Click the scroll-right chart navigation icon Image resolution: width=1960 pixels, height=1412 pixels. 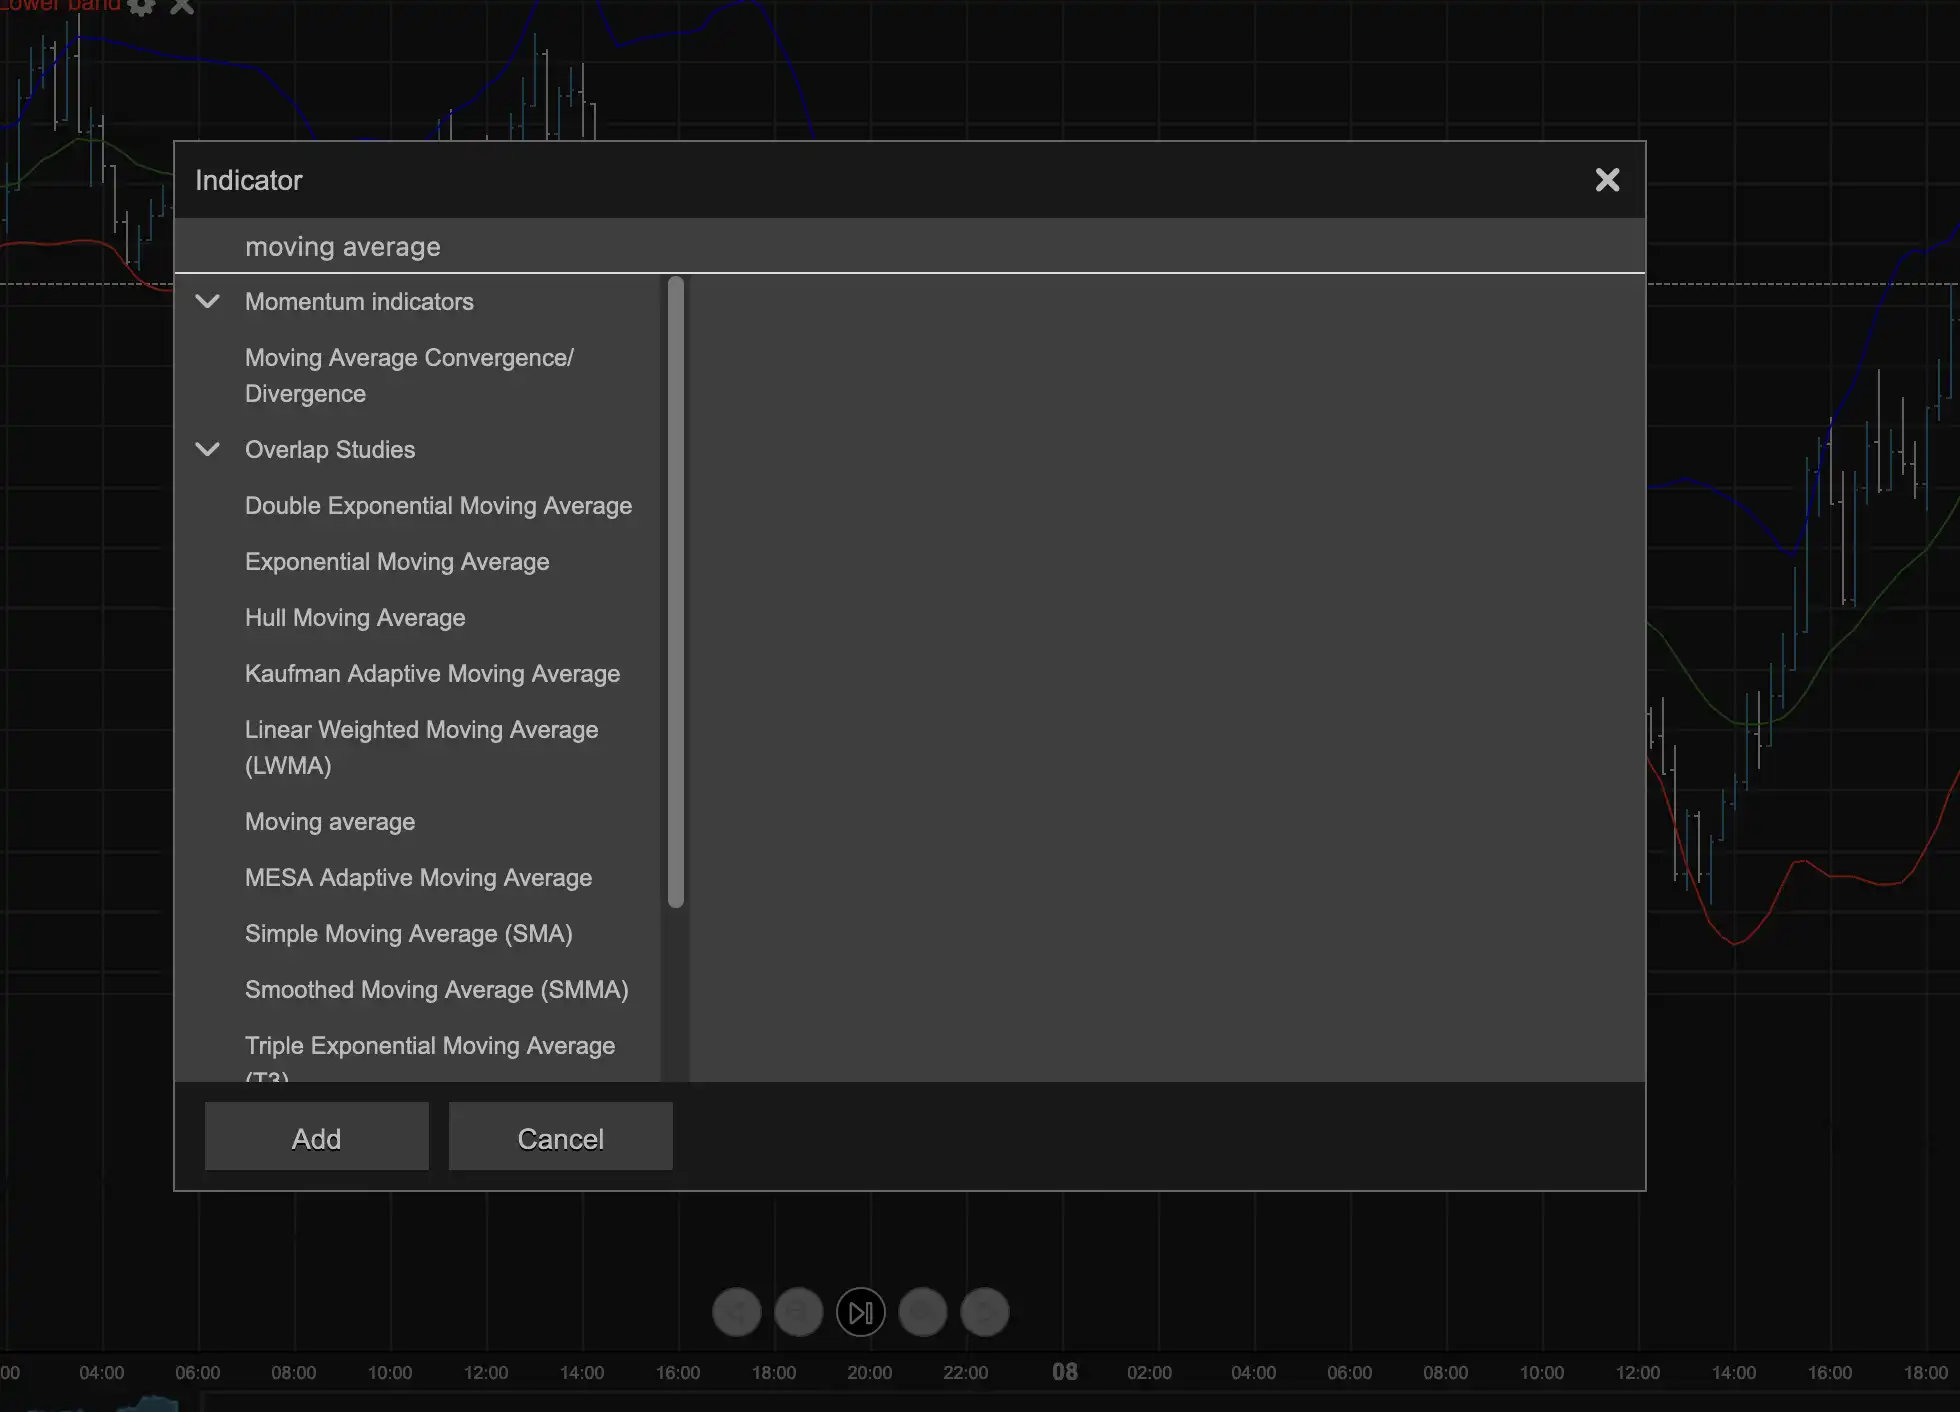984,1312
